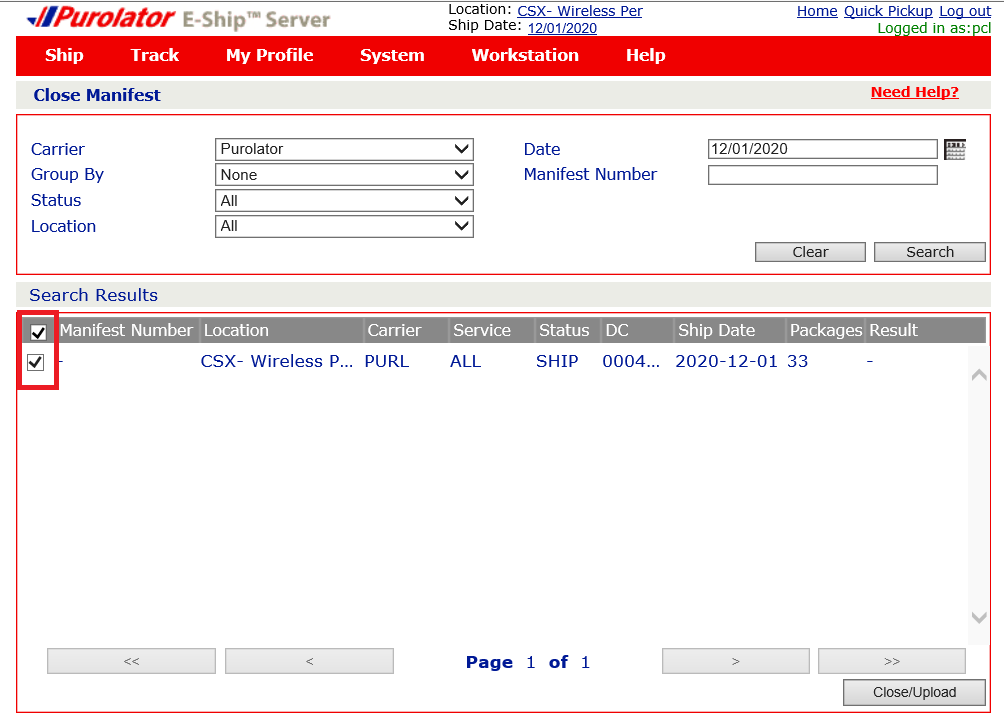Image resolution: width=1004 pixels, height=721 pixels.
Task: Open the Workstation menu
Action: point(525,56)
